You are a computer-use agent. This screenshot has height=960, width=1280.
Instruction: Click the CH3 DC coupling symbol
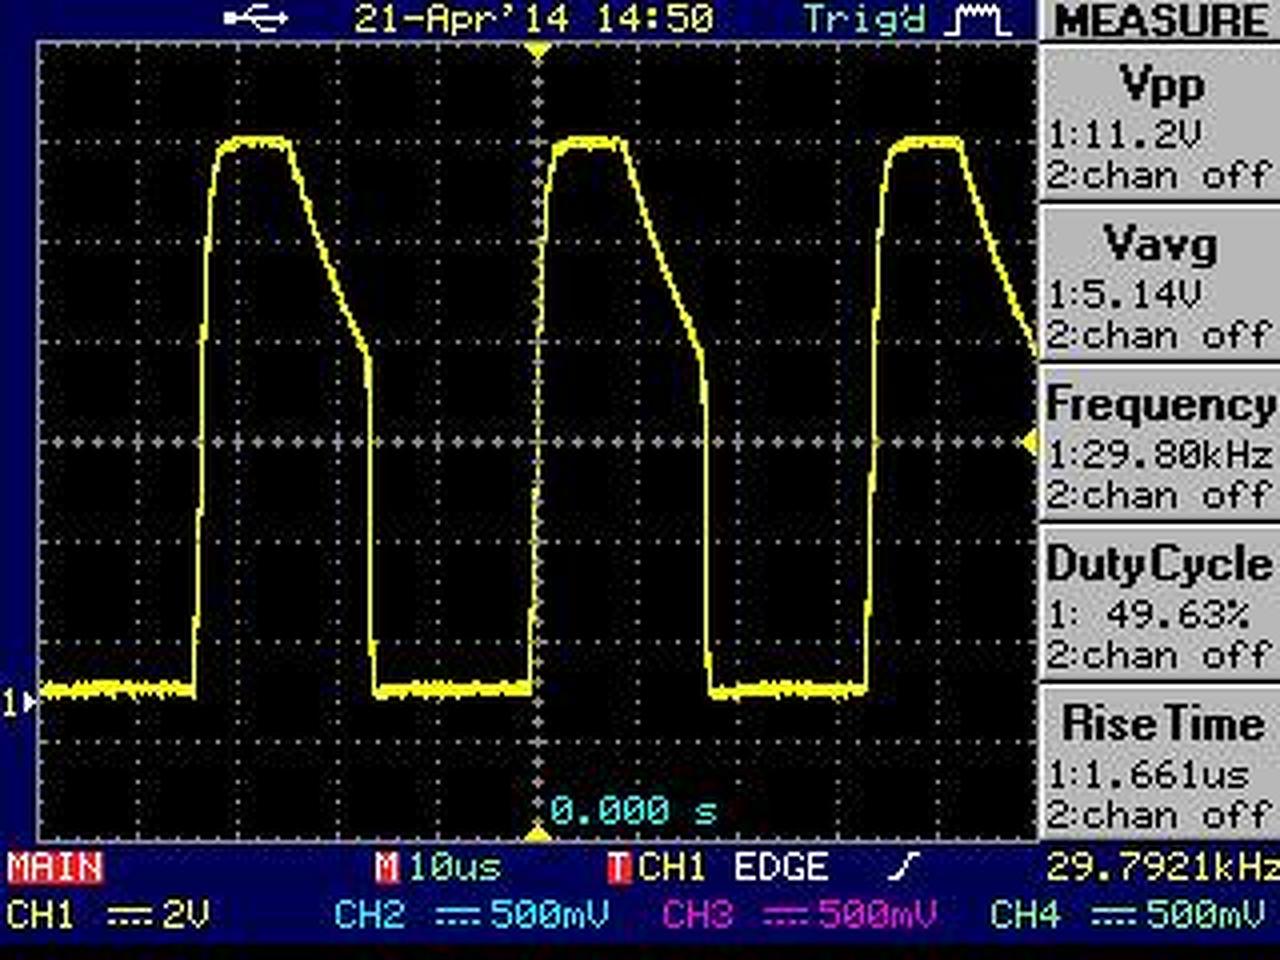click(x=787, y=914)
